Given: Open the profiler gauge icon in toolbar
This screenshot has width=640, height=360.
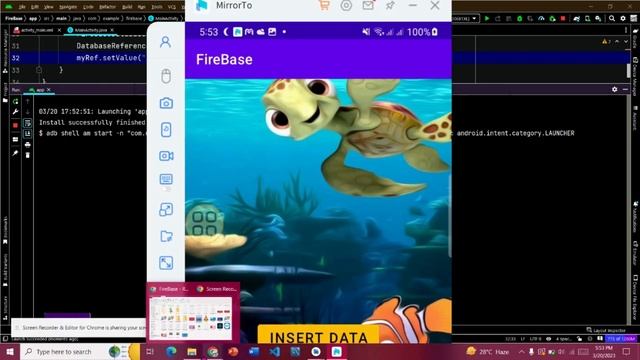Looking at the screenshot, I should pyautogui.click(x=541, y=18).
